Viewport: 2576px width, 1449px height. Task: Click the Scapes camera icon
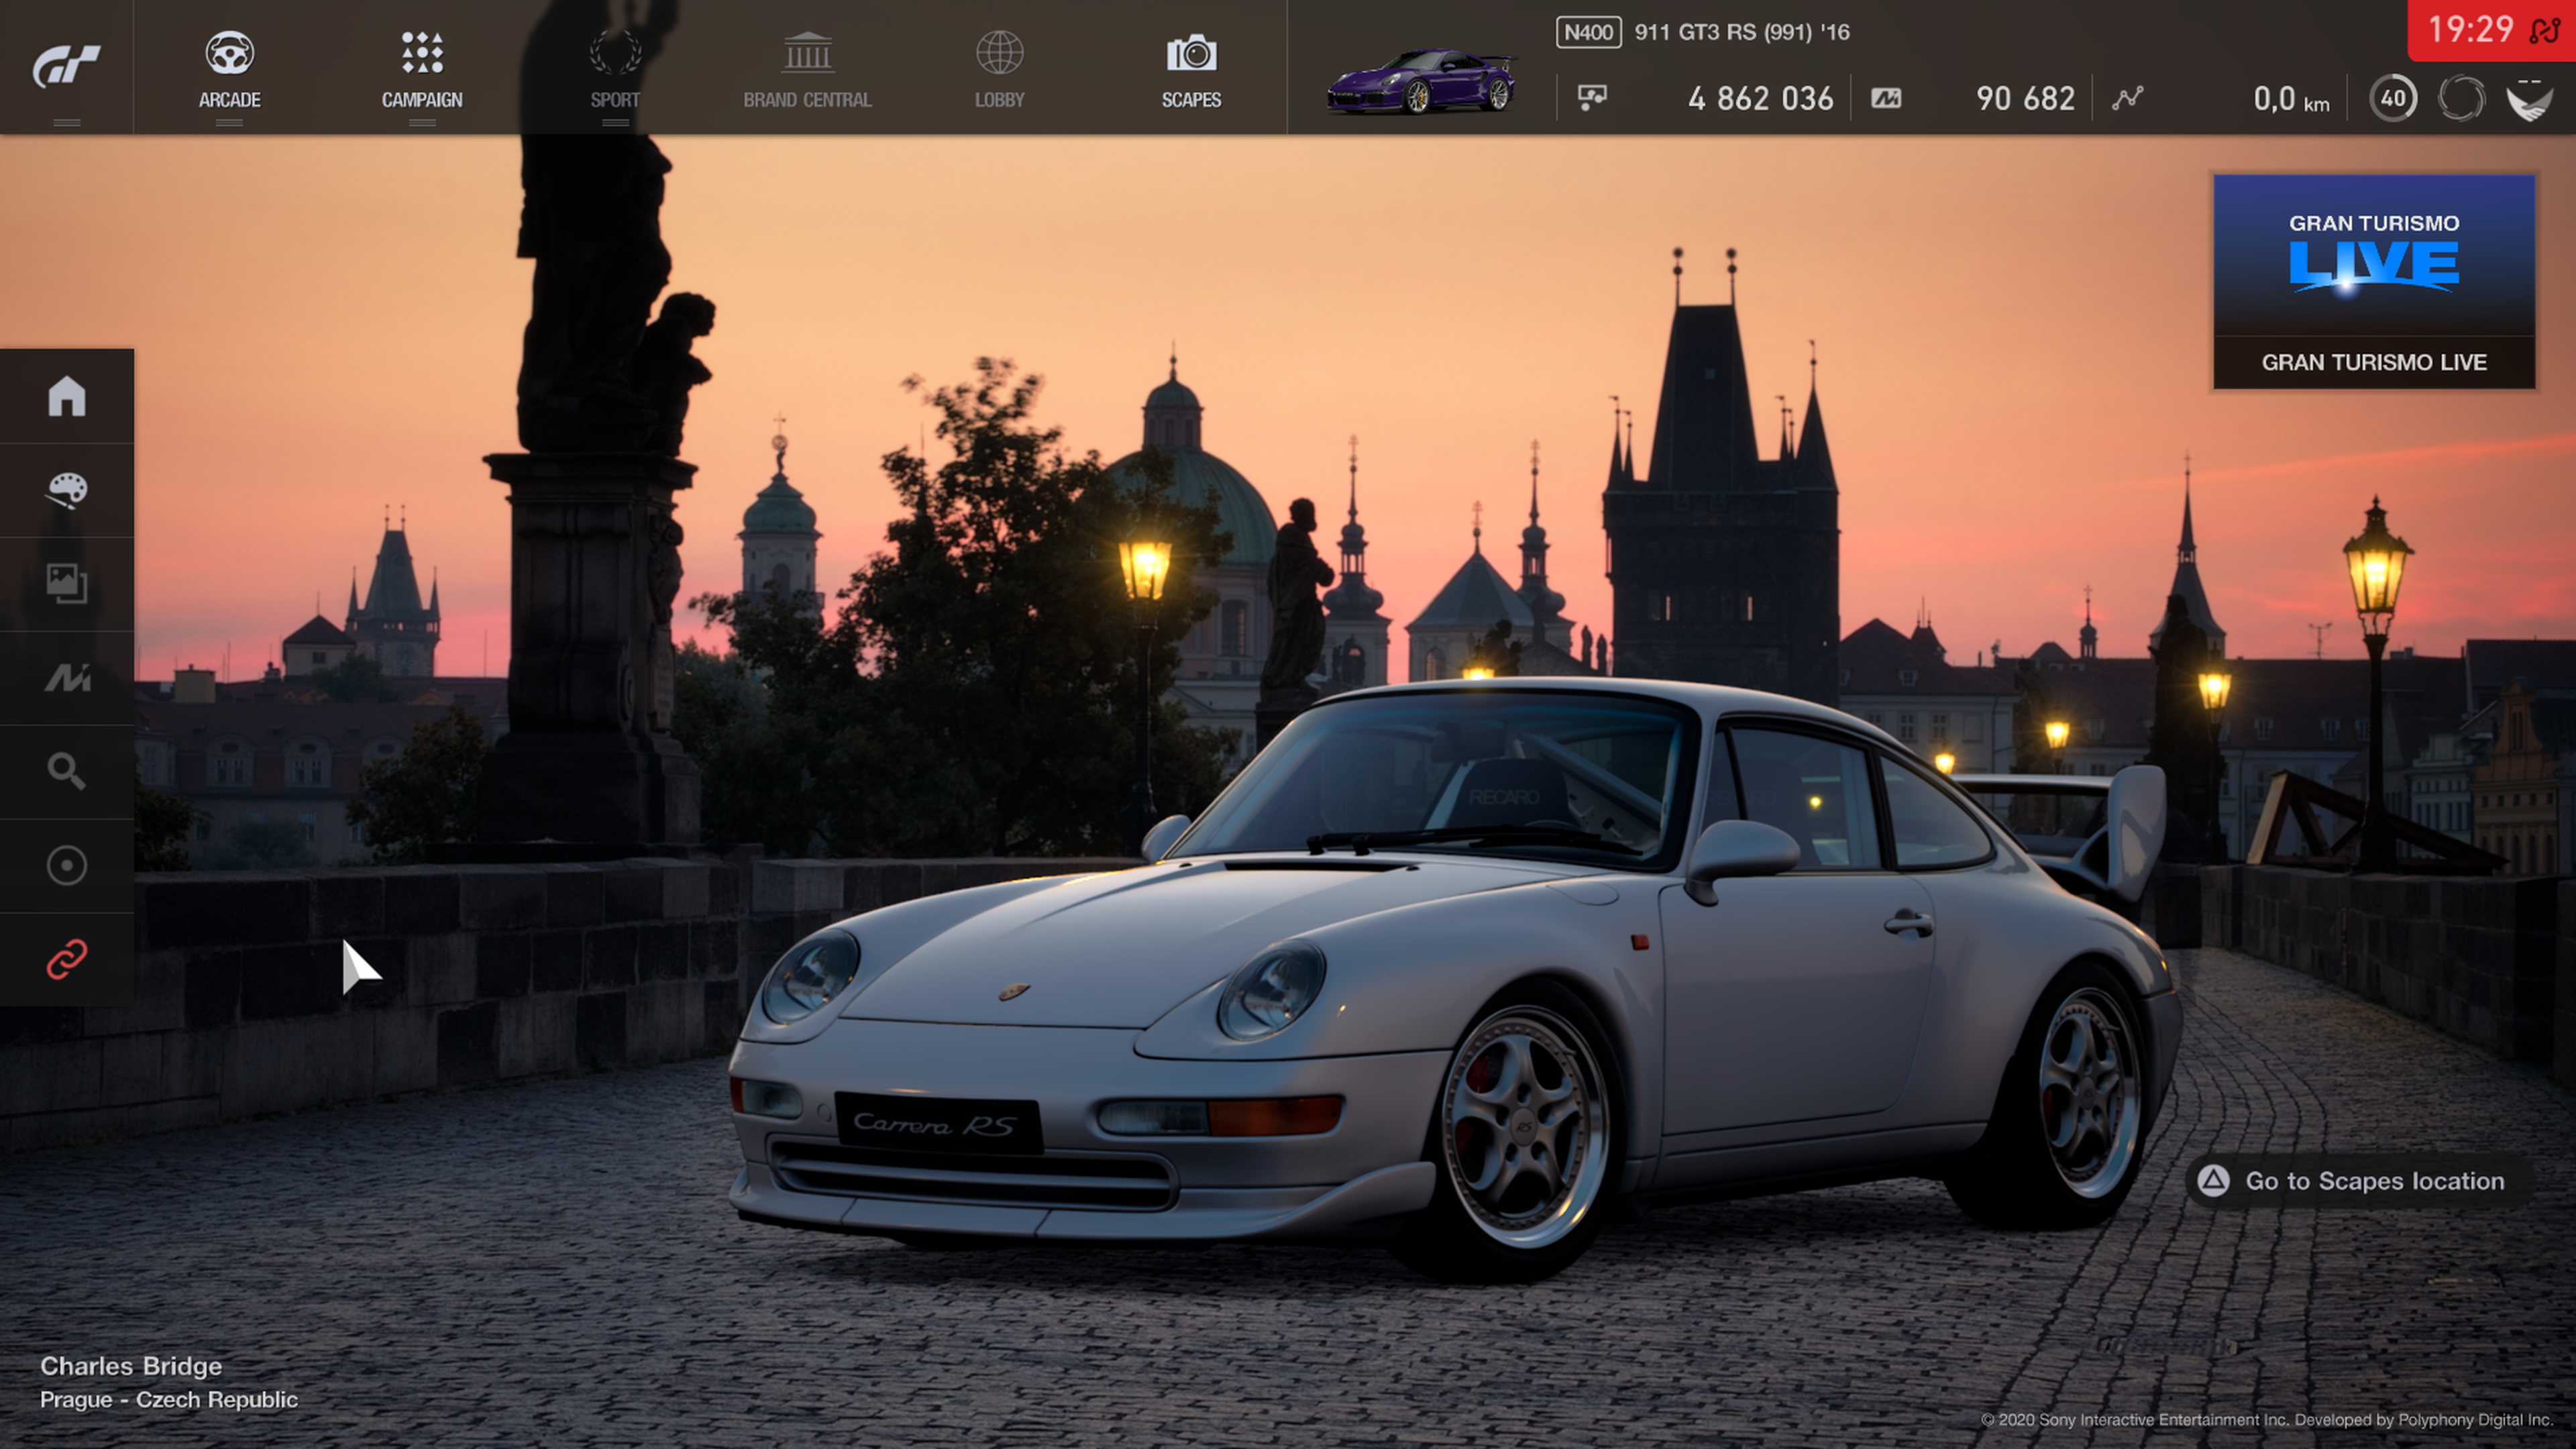click(x=1191, y=53)
